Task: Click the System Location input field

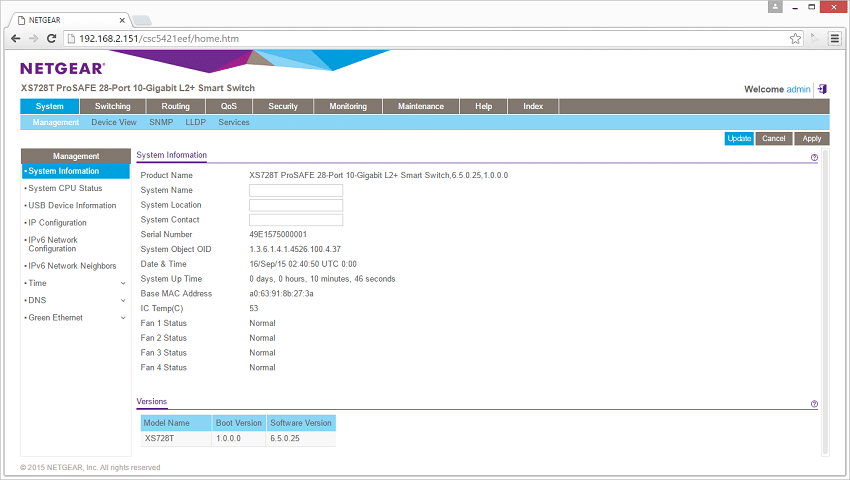Action: (296, 205)
